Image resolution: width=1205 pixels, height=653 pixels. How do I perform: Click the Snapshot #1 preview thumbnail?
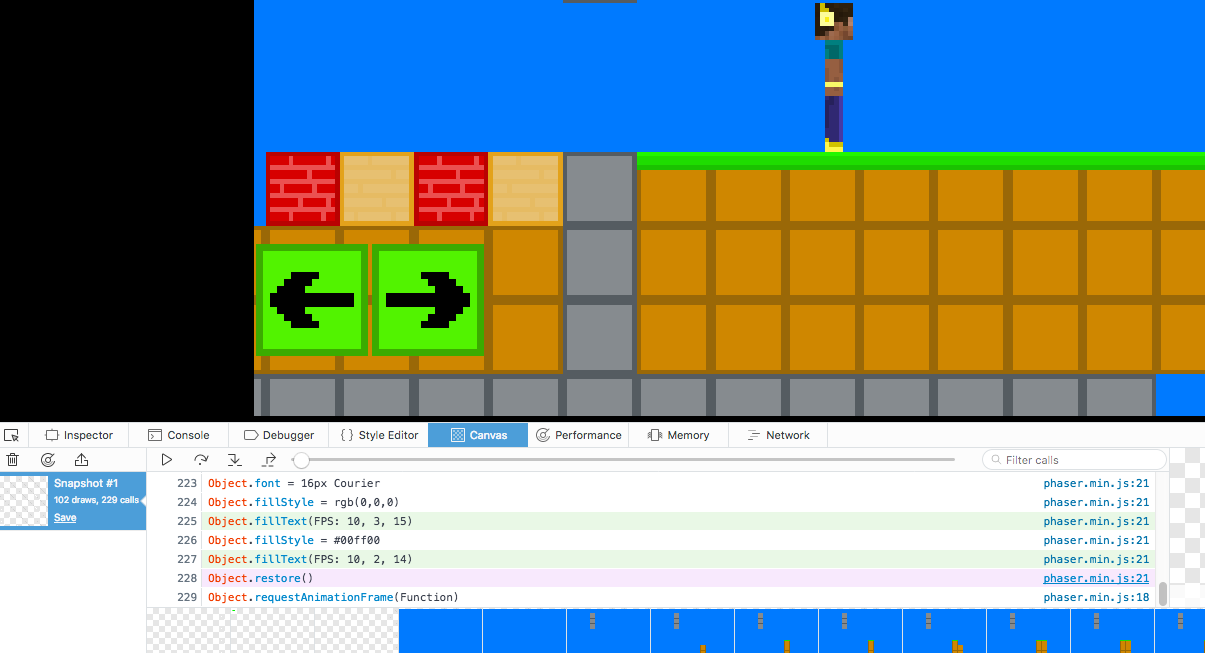pos(24,501)
